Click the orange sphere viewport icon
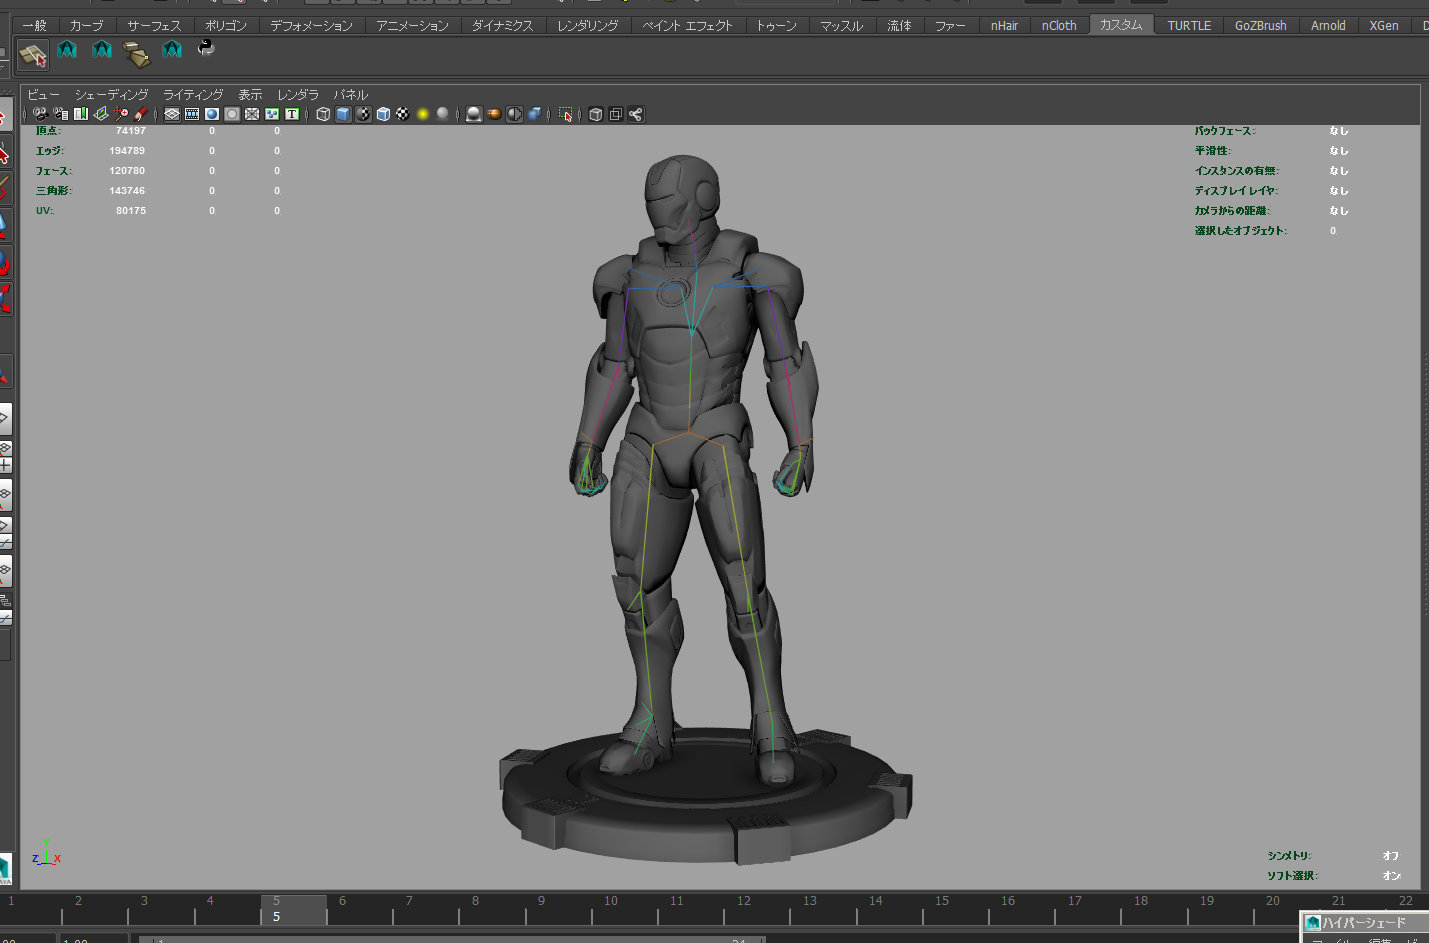Screen dimensions: 1429x943 494,114
